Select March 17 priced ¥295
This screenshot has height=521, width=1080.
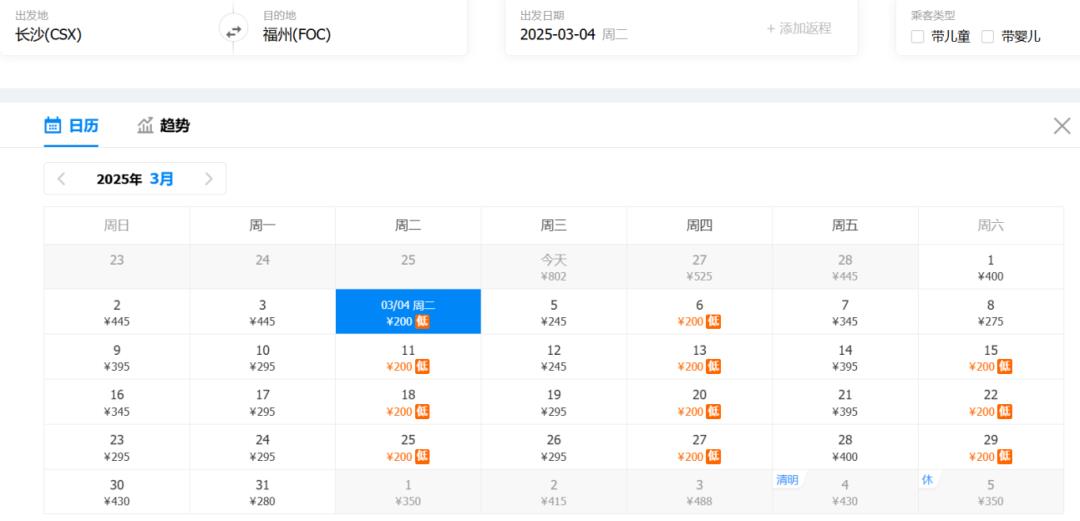click(x=262, y=402)
